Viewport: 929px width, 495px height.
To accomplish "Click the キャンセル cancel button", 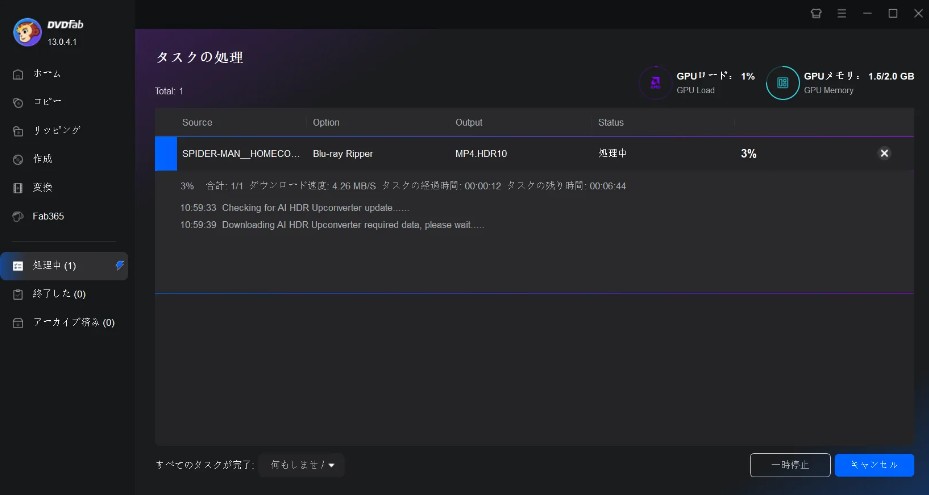I will pos(874,465).
